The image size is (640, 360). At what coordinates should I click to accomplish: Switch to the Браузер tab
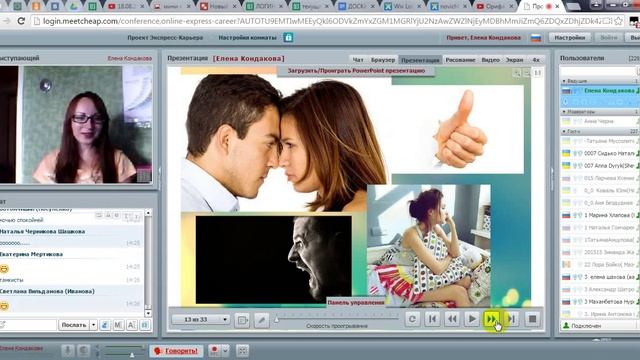[x=382, y=60]
